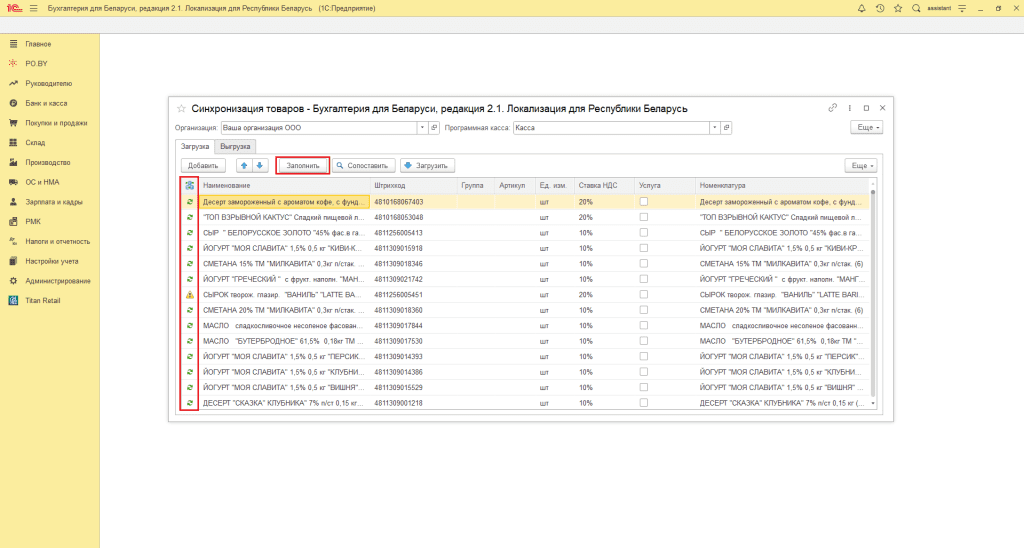Click the Сопоставить button

[364, 166]
